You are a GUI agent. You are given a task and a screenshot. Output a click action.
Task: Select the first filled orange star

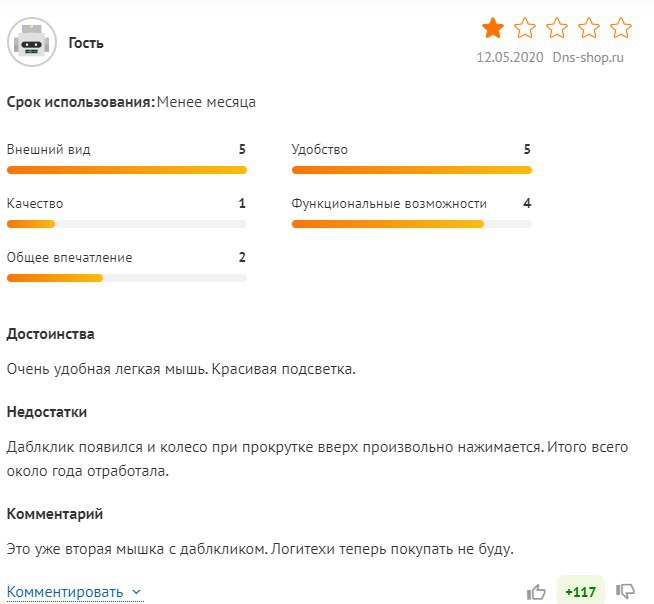pyautogui.click(x=492, y=27)
